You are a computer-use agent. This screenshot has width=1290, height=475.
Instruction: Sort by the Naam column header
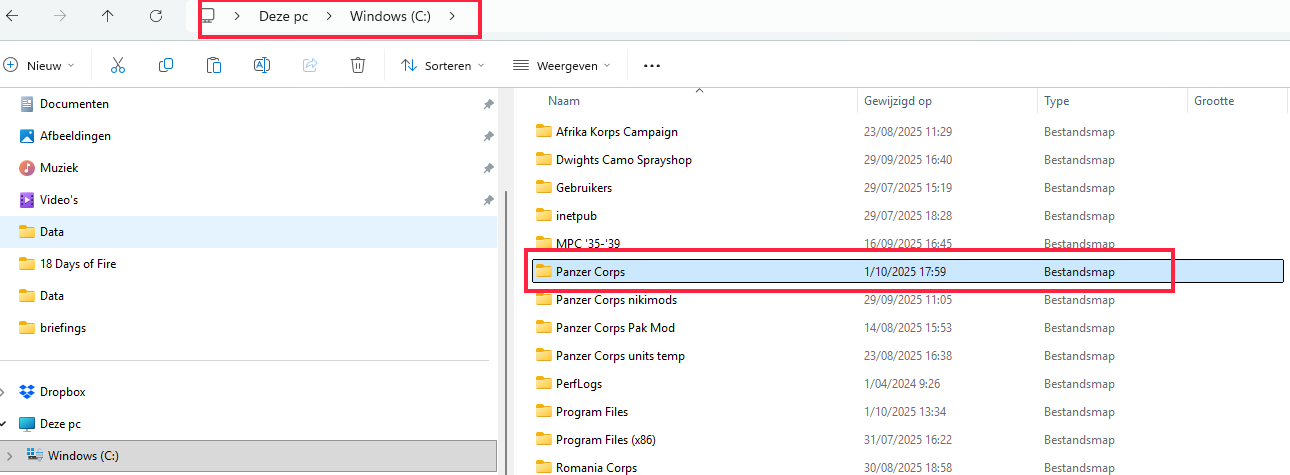[x=565, y=101]
